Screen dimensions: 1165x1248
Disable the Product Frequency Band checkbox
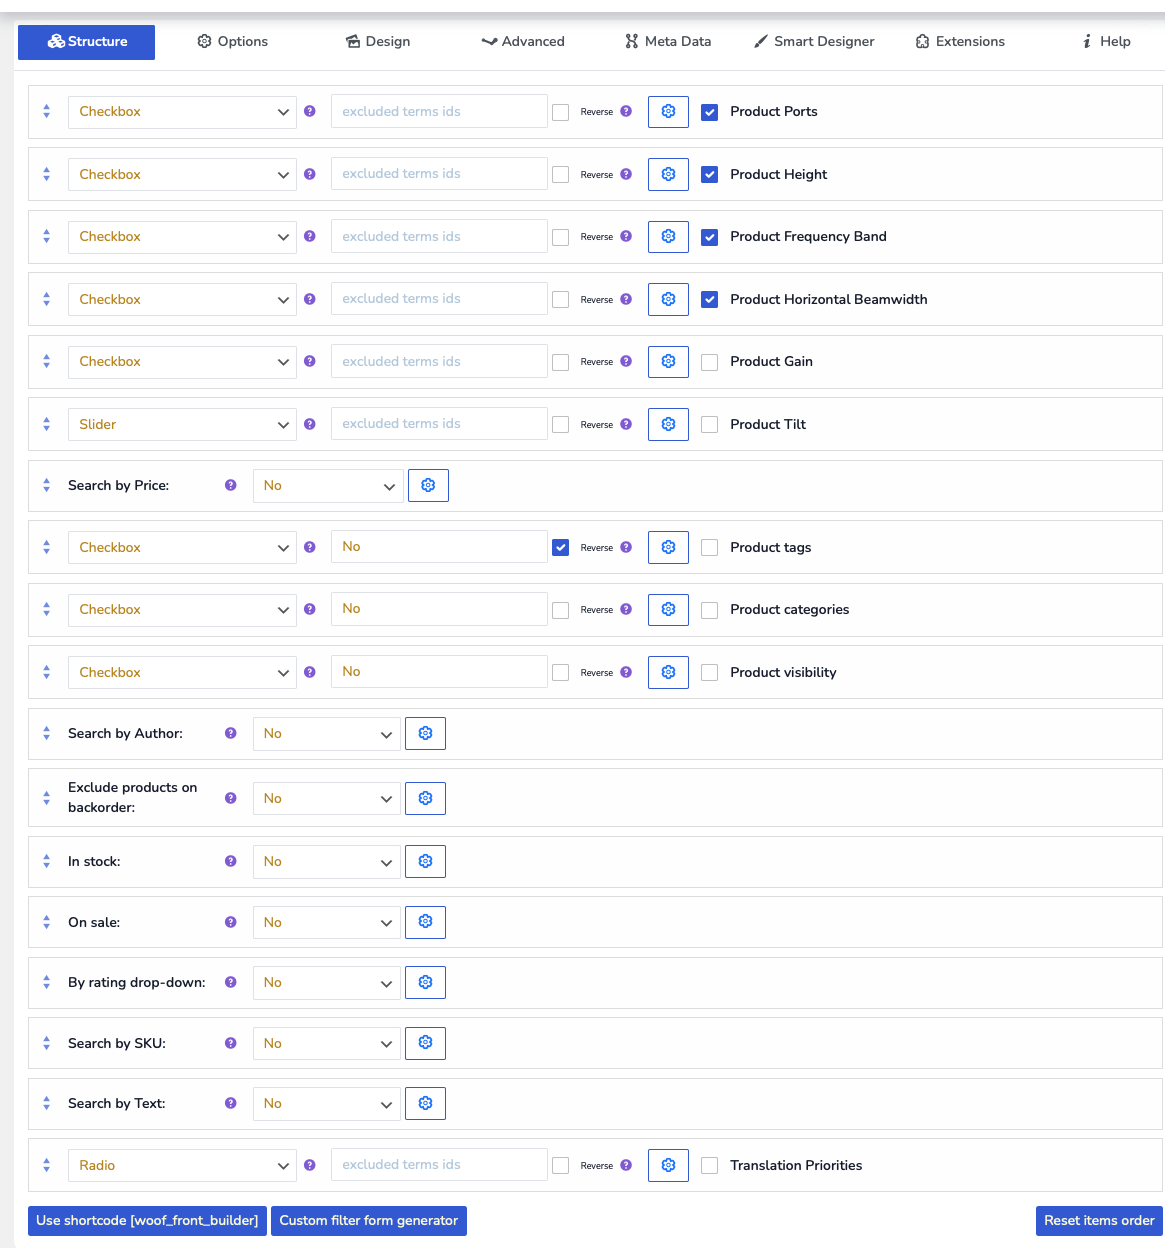[x=710, y=237]
